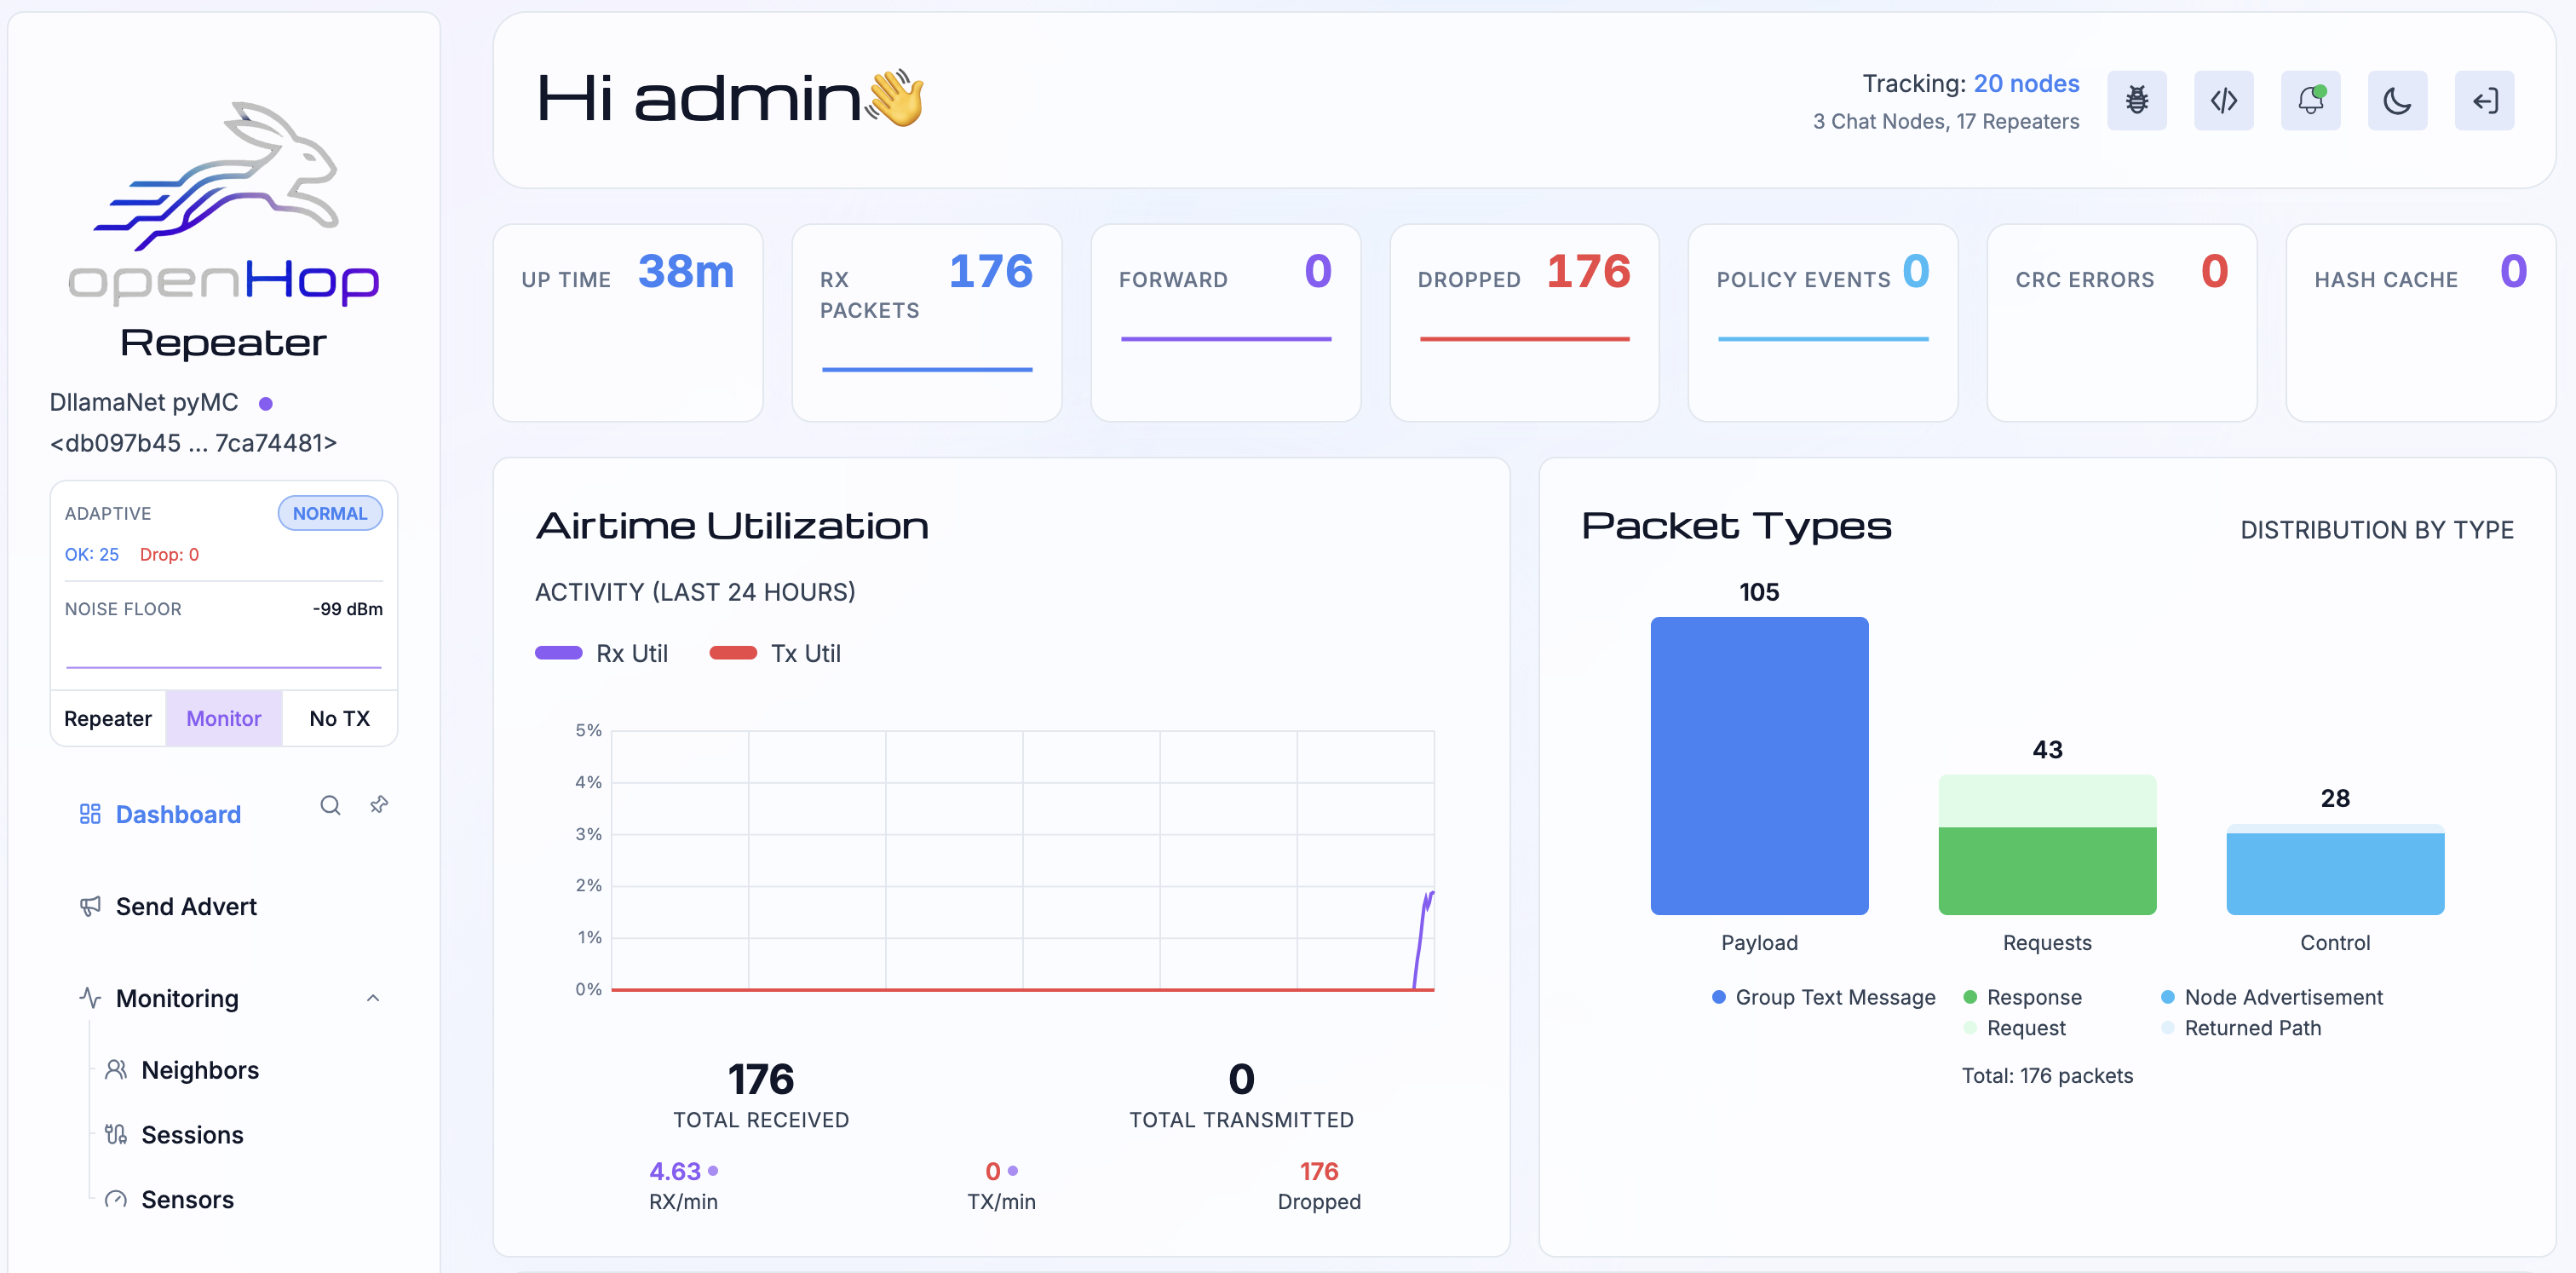
Task: Click the Total: 176 packets text
Action: [x=2047, y=1075]
